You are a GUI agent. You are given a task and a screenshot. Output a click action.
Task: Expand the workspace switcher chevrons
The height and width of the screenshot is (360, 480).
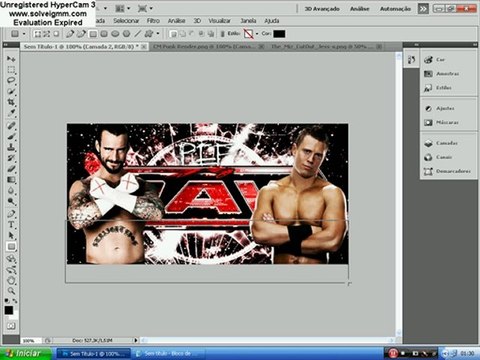point(423,9)
